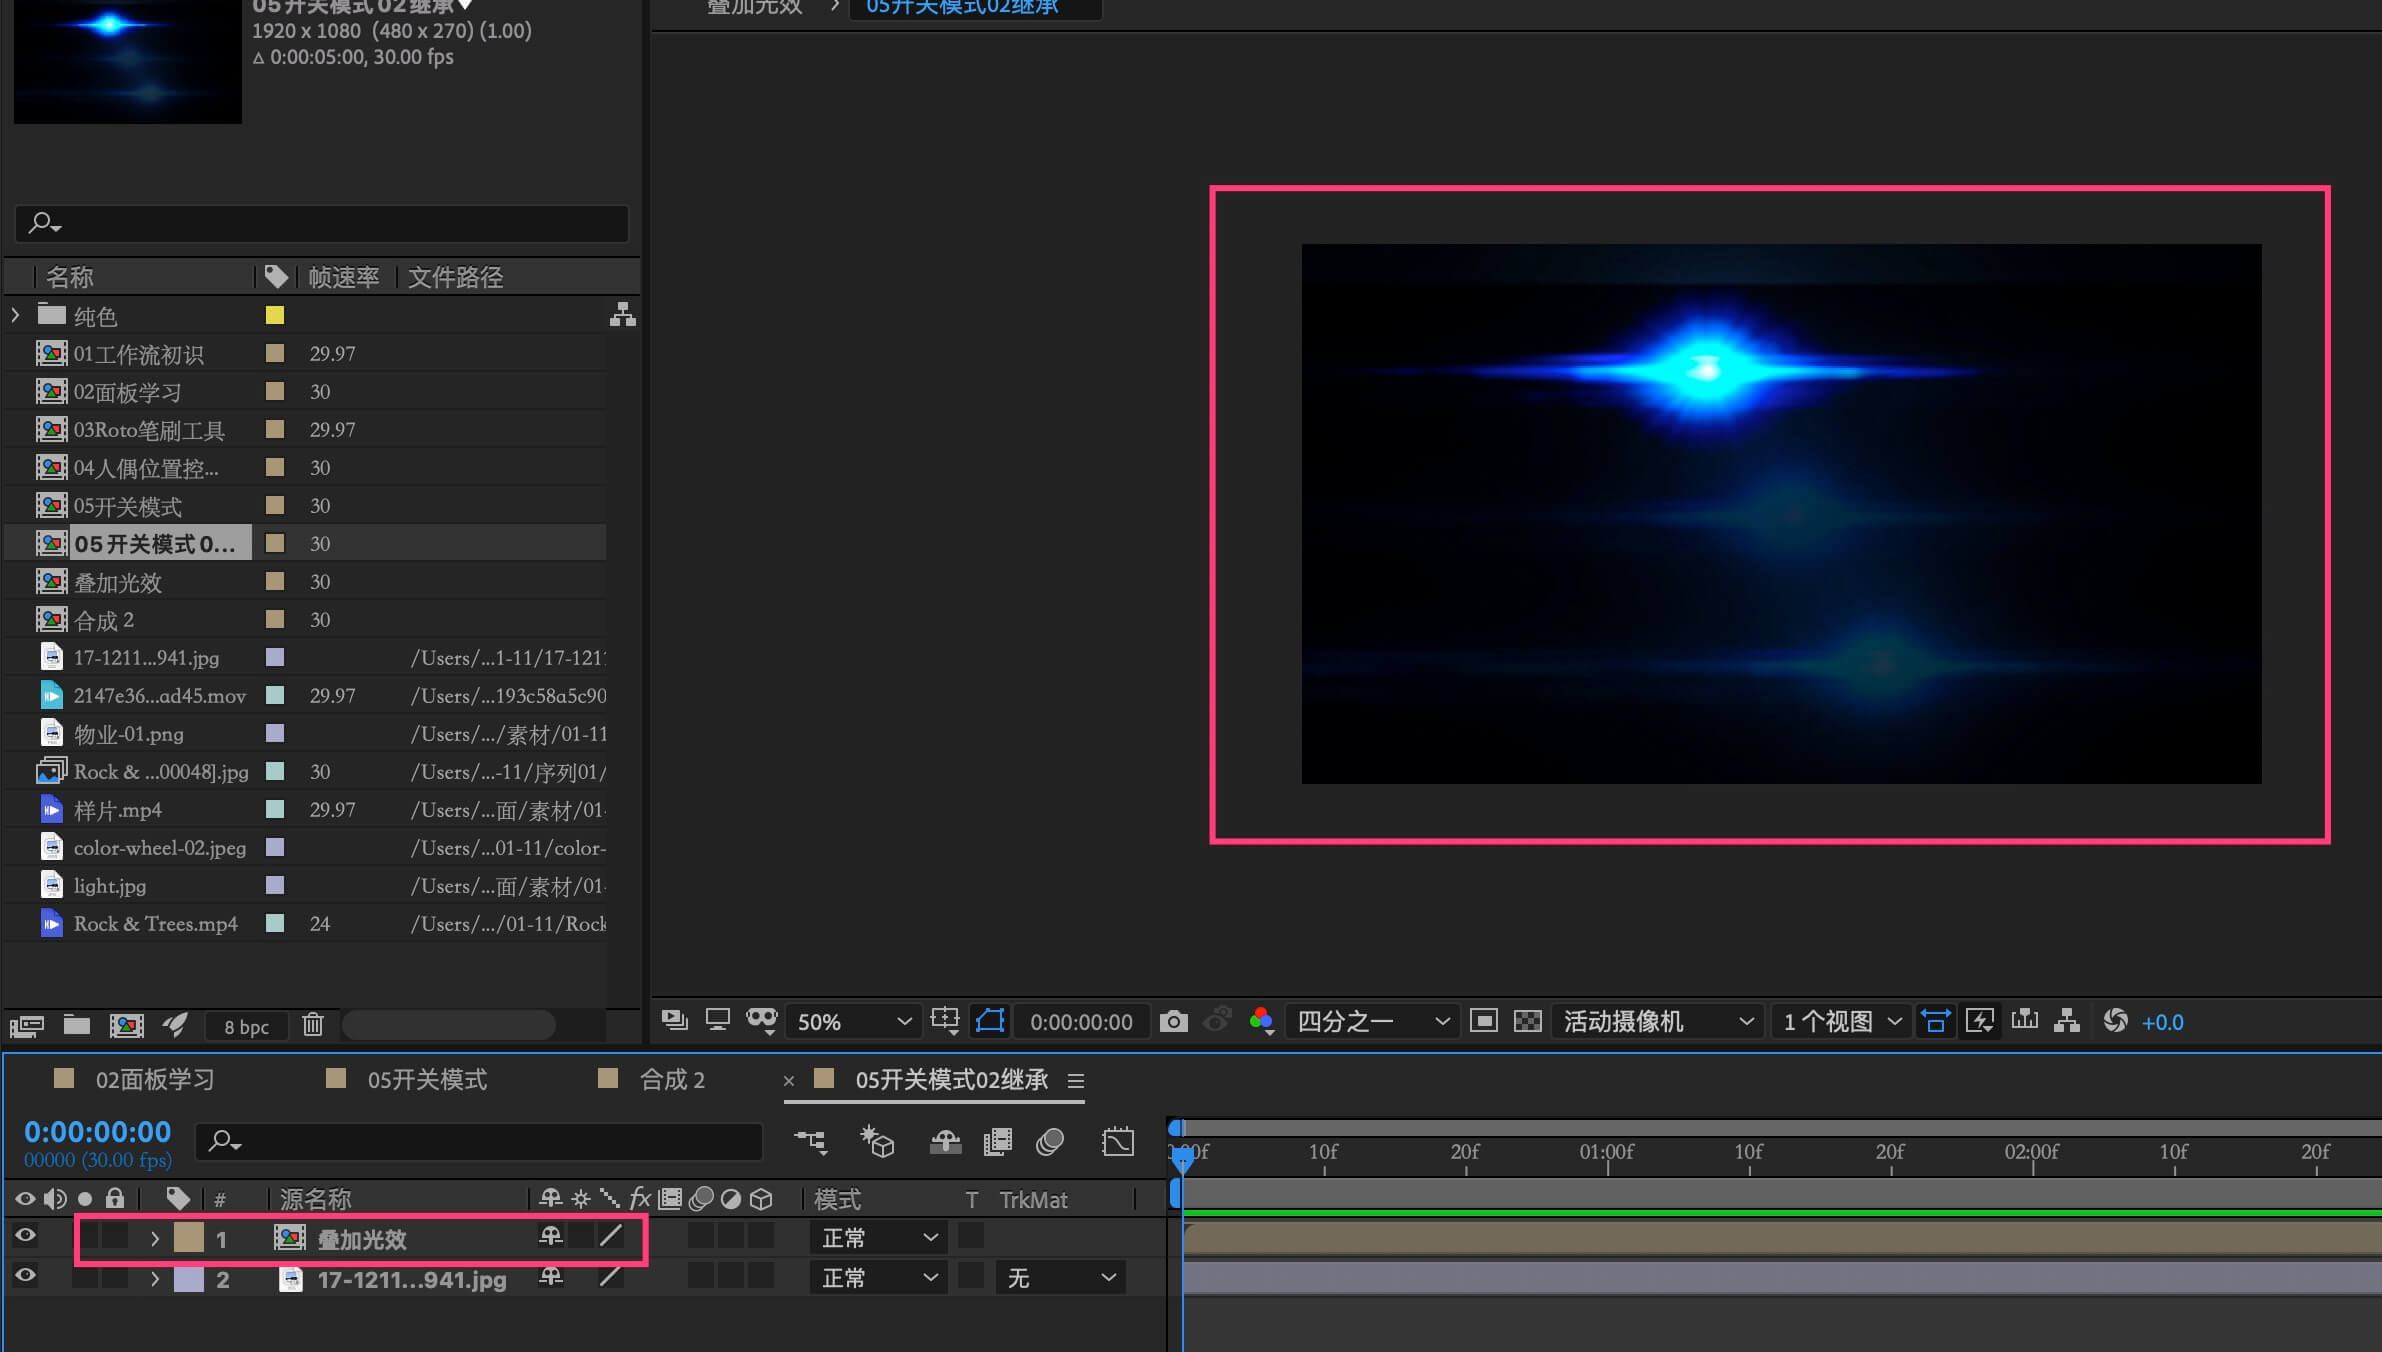The width and height of the screenshot is (2382, 1352).
Task: Click the trash delete icon in project panel
Action: point(313,1025)
